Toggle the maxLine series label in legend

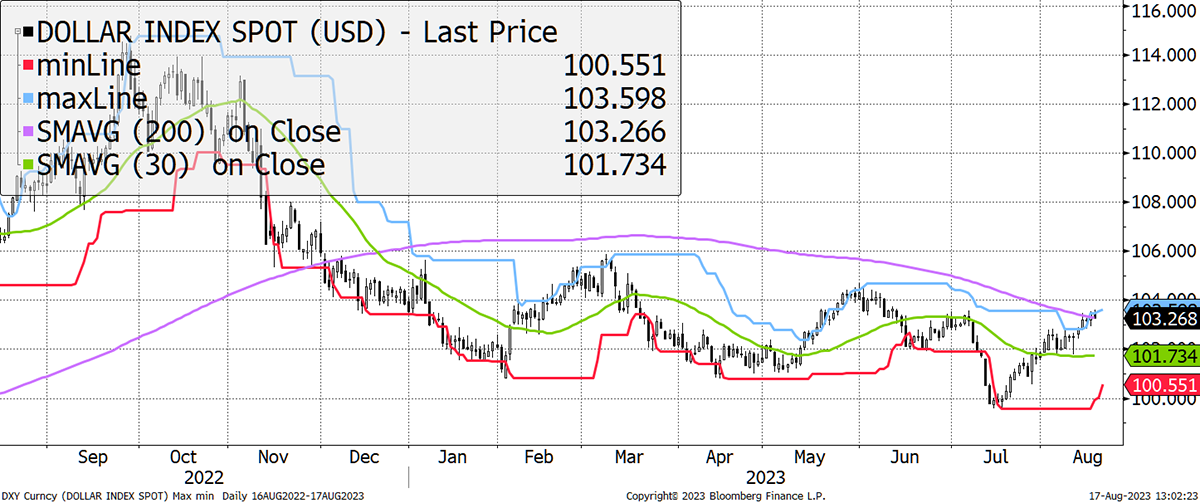[x=92, y=99]
